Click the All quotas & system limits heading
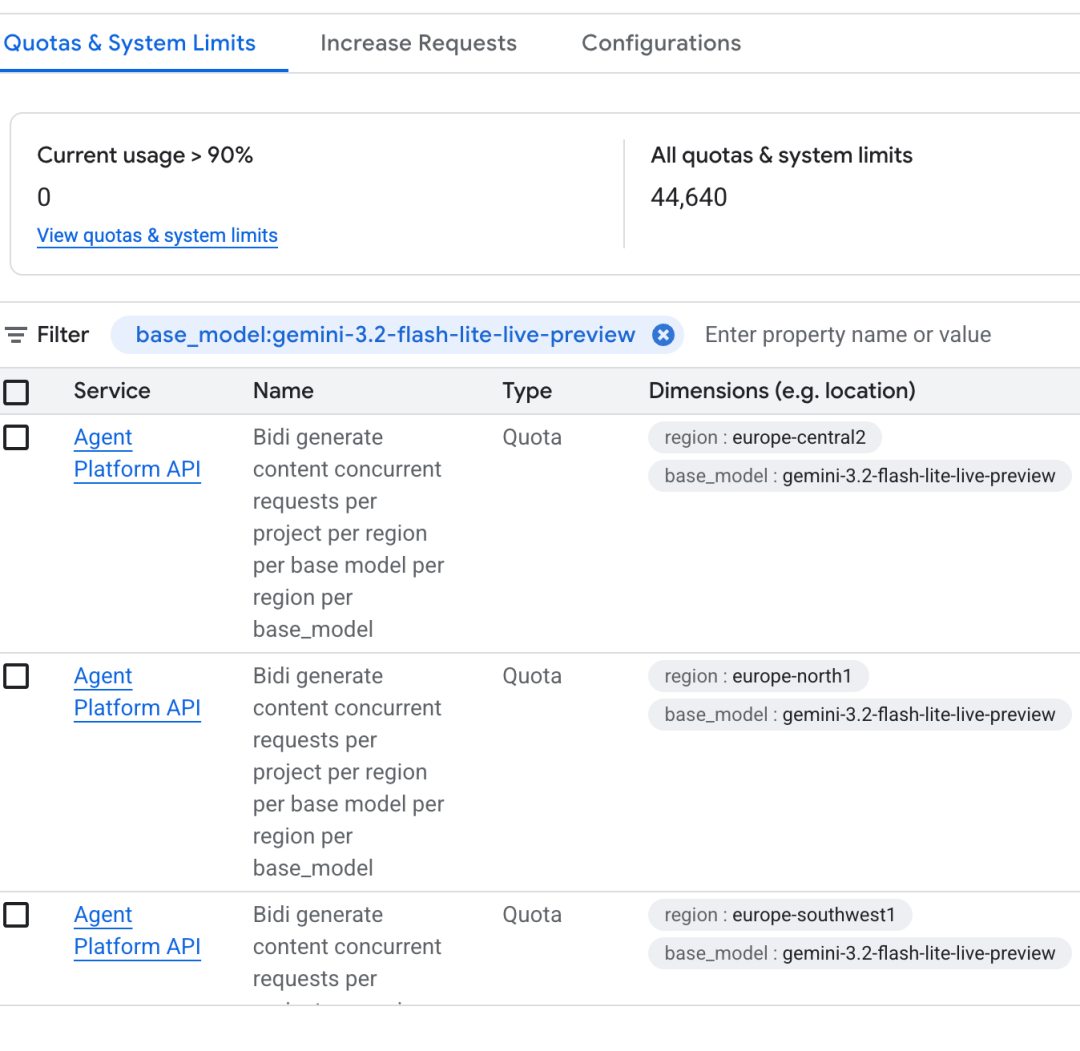The height and width of the screenshot is (1051, 1080). point(782,156)
